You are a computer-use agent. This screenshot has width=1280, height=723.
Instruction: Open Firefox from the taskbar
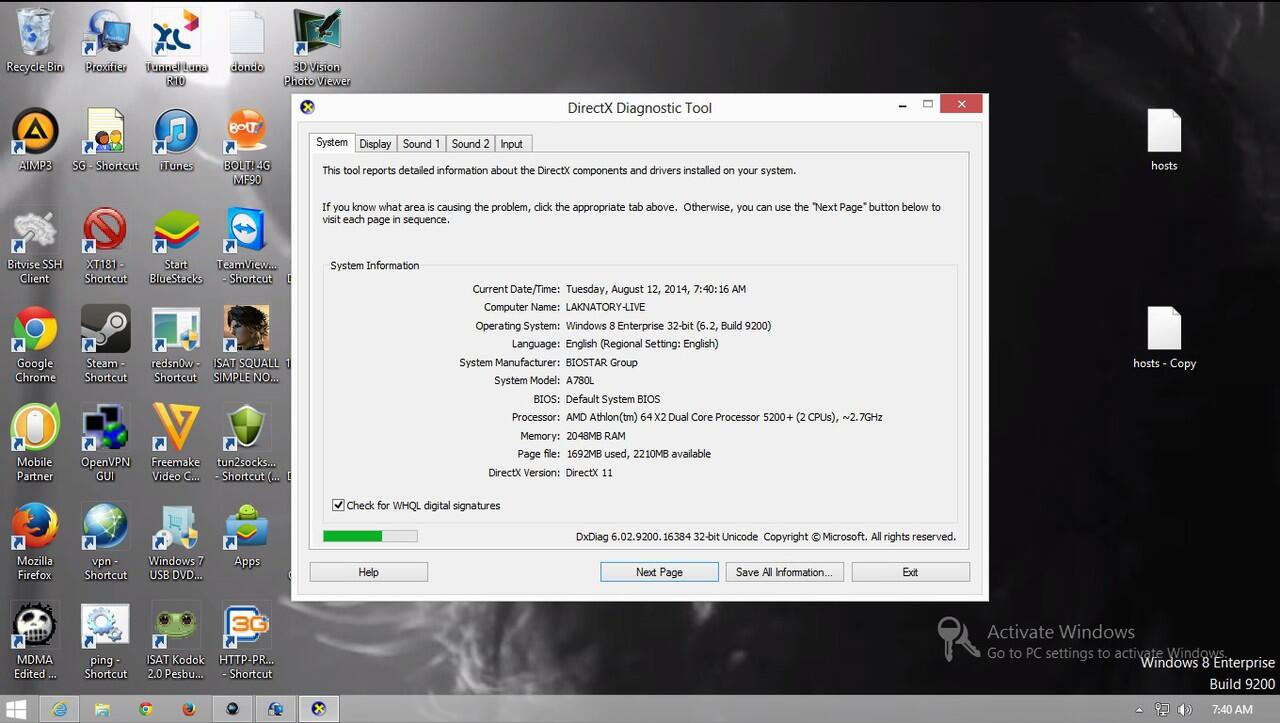(x=189, y=709)
